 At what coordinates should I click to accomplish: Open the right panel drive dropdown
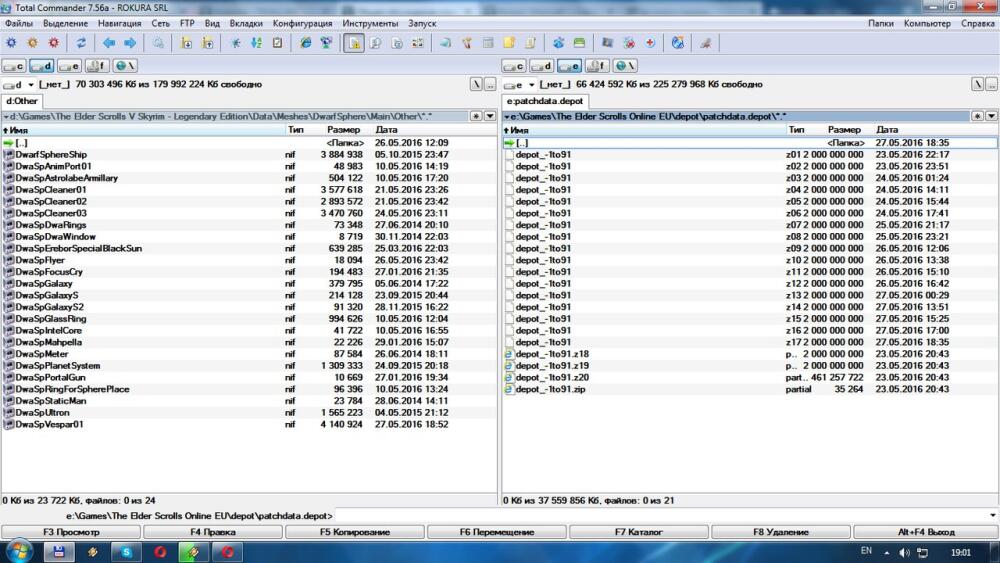[x=531, y=84]
